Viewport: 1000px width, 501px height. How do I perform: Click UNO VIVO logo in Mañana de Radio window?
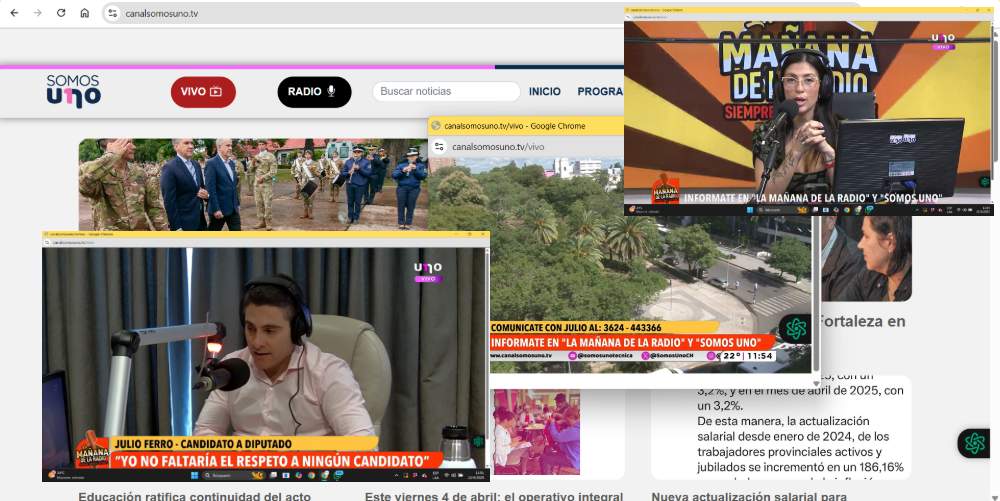[x=943, y=41]
